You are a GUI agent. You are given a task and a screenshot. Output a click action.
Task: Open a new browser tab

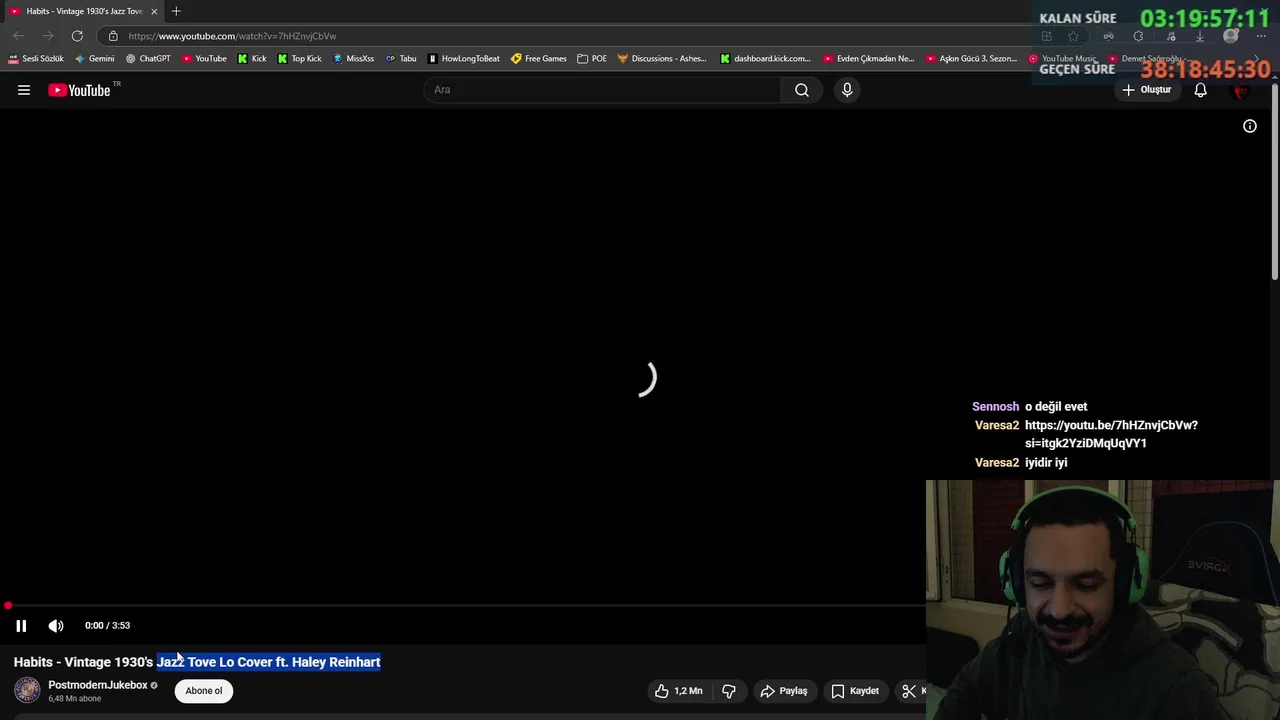(176, 11)
